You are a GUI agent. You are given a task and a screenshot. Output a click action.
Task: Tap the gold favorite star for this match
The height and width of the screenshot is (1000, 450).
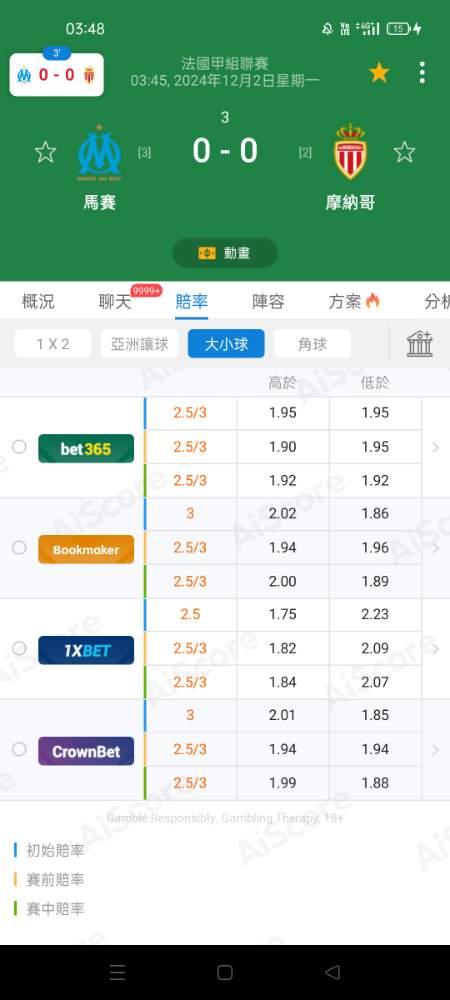[379, 73]
